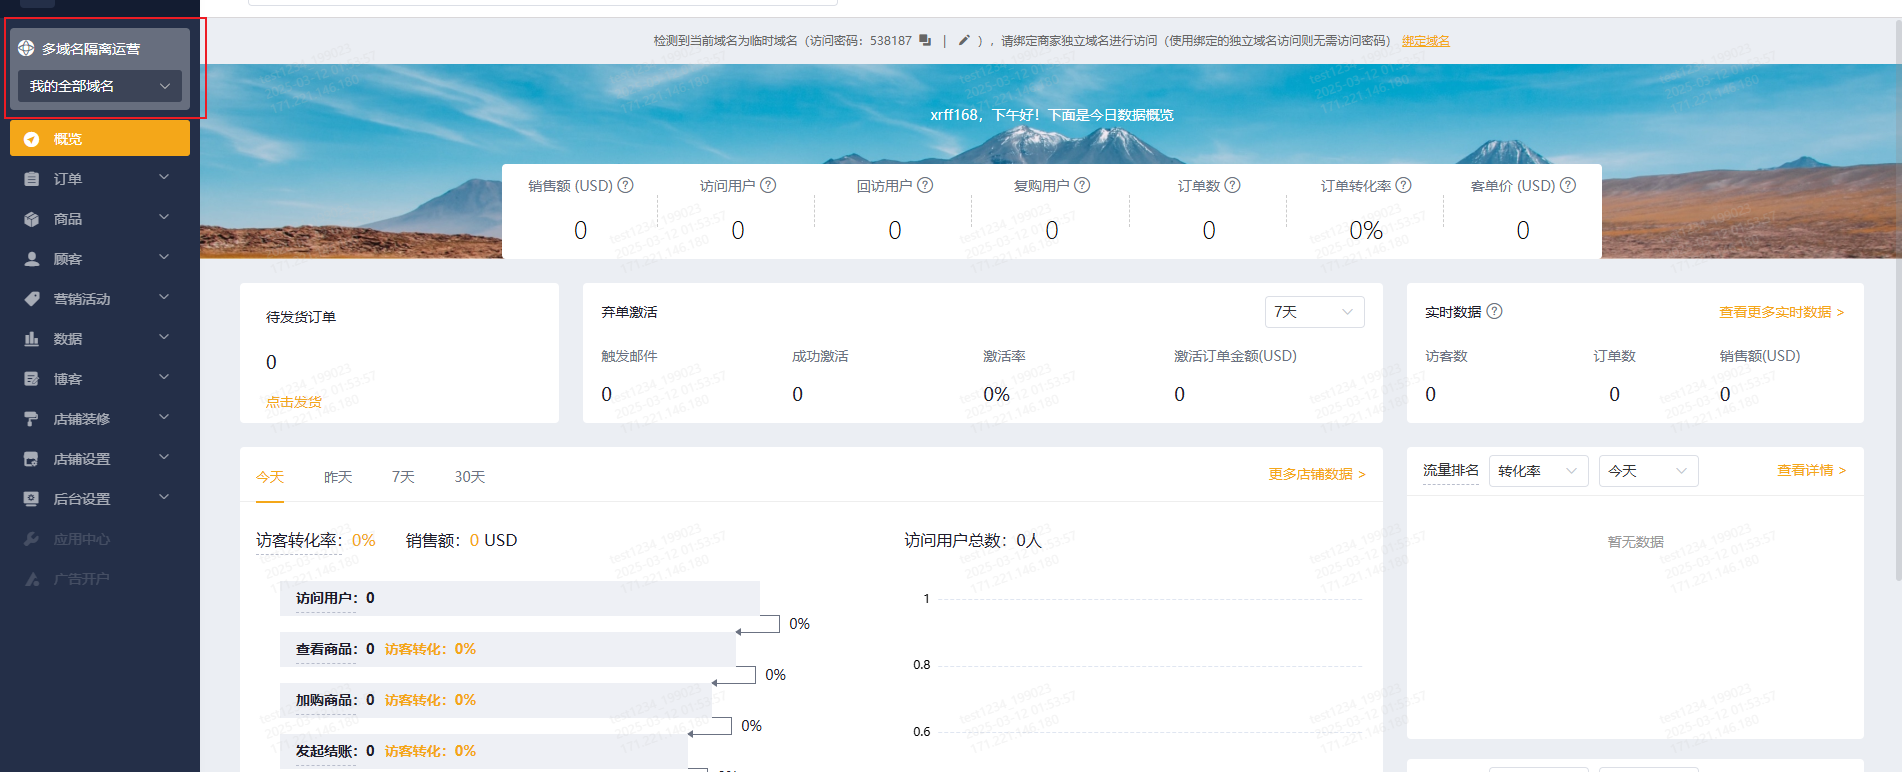Viewport: 1902px width, 772px height.
Task: Click help icon next to 回访用户
Action: (x=925, y=185)
